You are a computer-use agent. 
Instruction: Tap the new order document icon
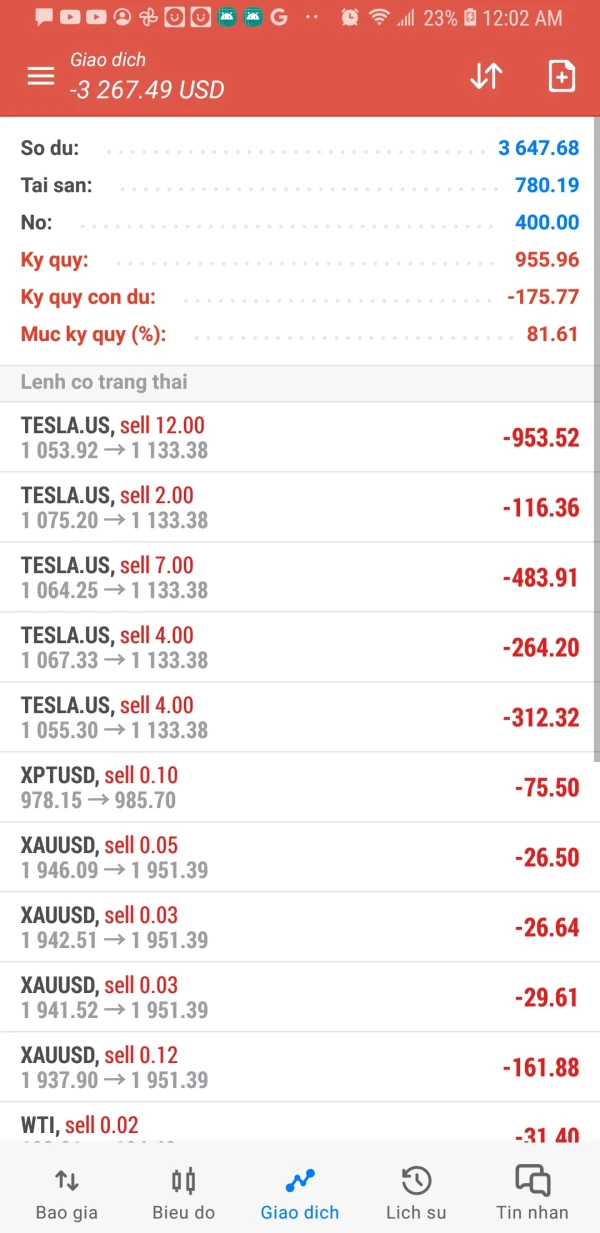point(561,76)
